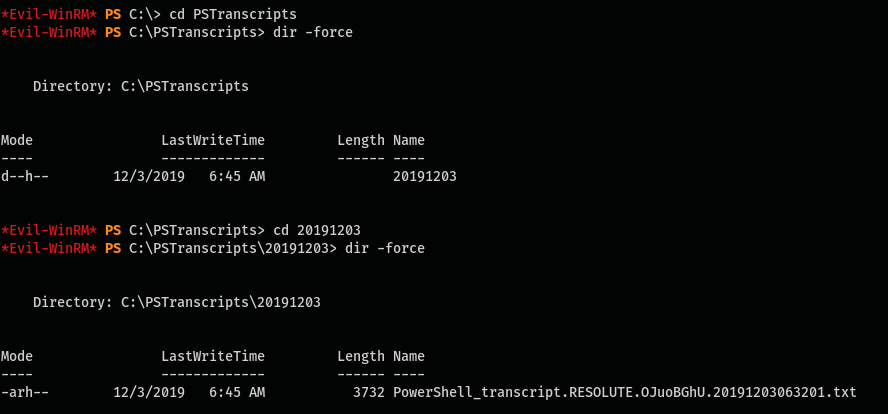Click the *Evil-WinRM* label on first prompt line
Image resolution: width=888 pixels, height=414 pixels.
click(x=49, y=14)
